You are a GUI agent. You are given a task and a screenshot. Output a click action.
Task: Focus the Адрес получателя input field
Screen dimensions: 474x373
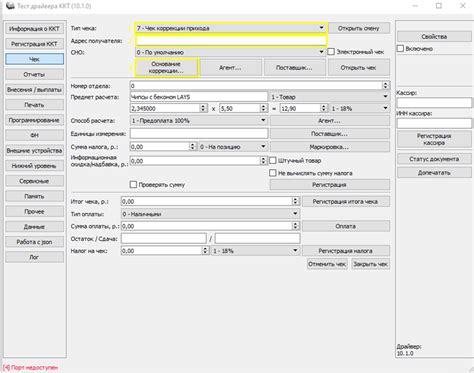pos(230,41)
